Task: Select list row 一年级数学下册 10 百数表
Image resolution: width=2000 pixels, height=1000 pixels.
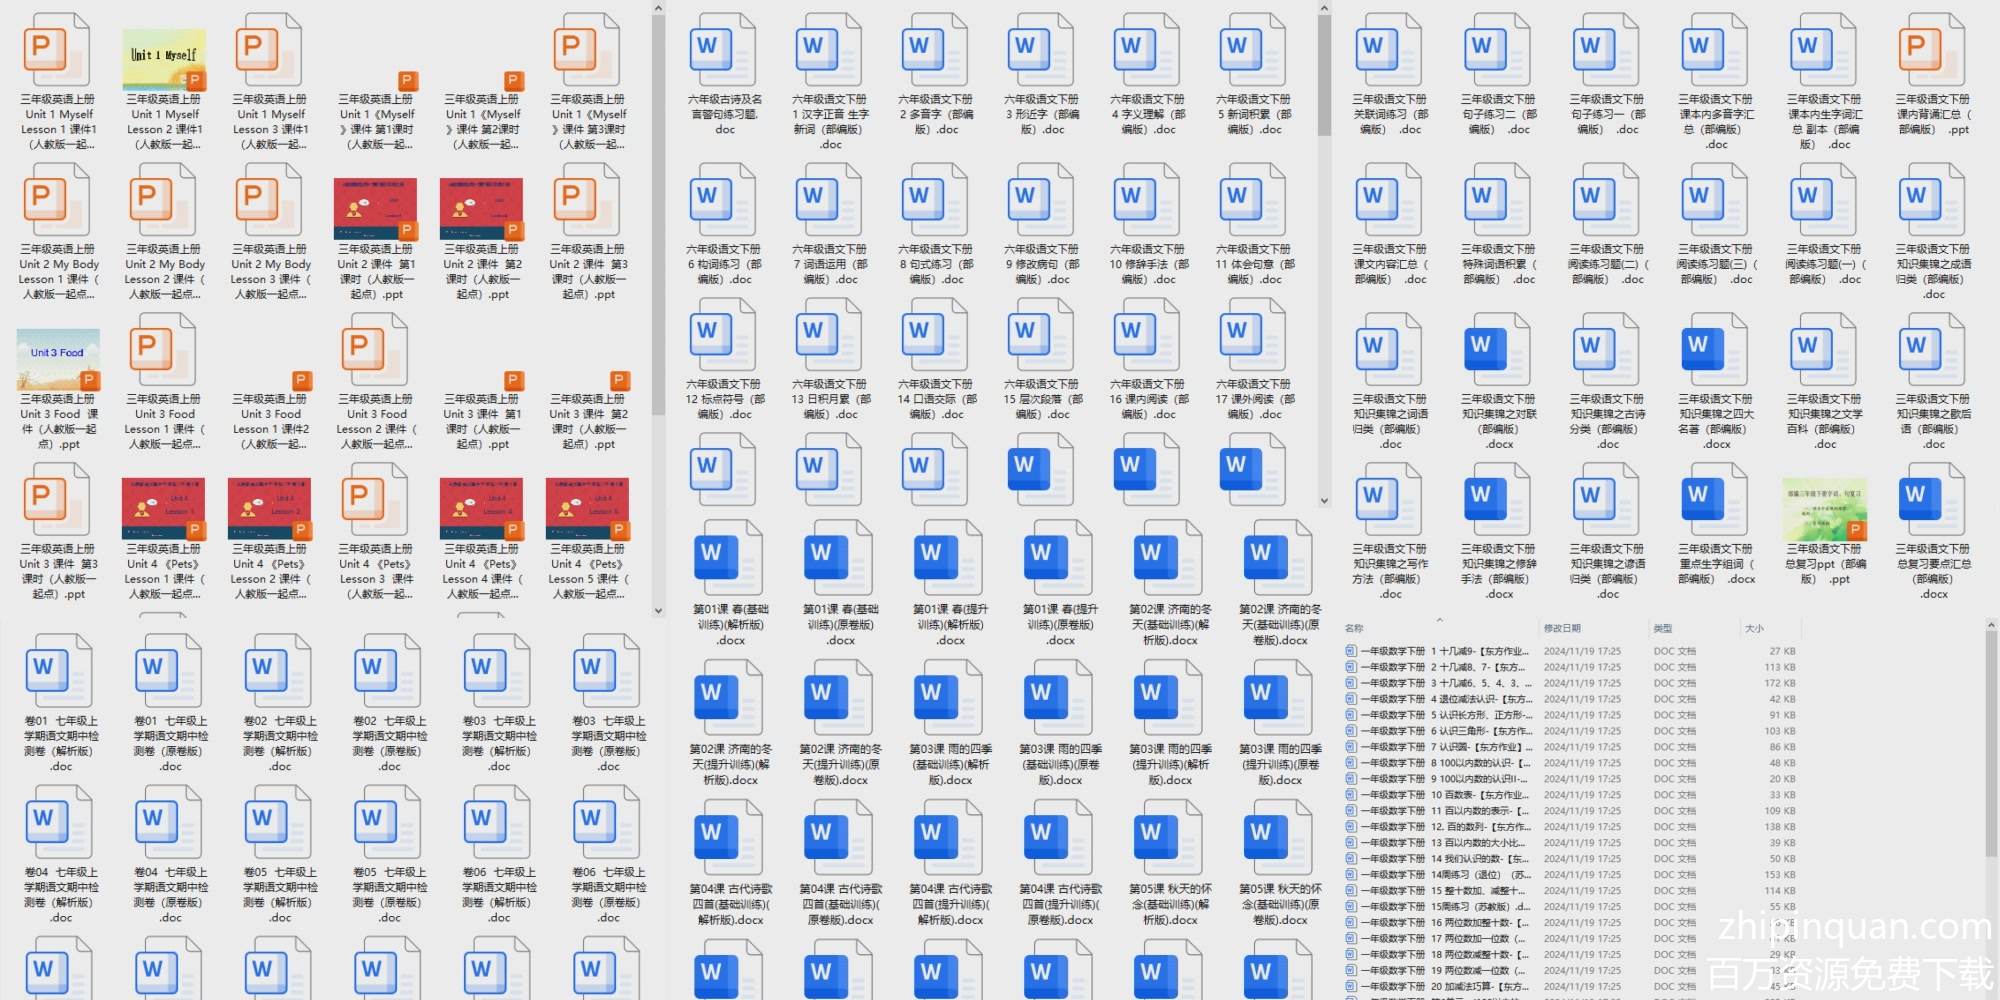Action: pos(1440,795)
